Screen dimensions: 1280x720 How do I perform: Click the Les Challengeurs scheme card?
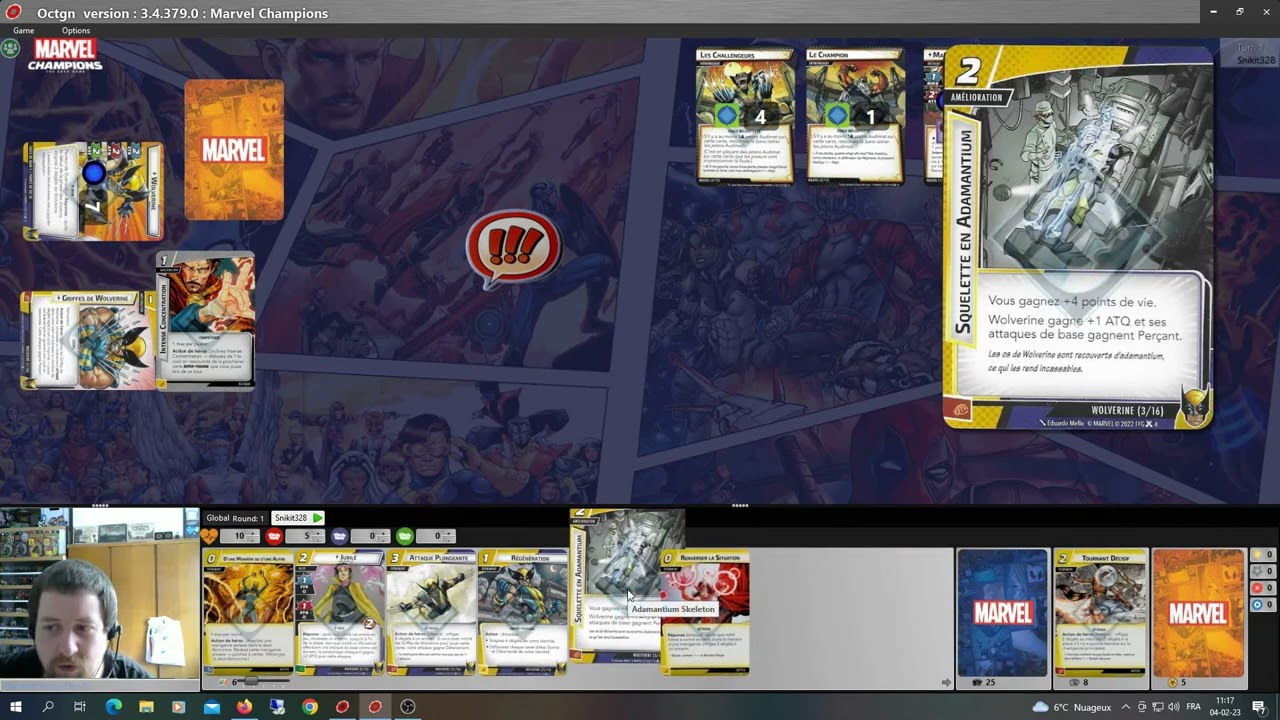pos(745,116)
